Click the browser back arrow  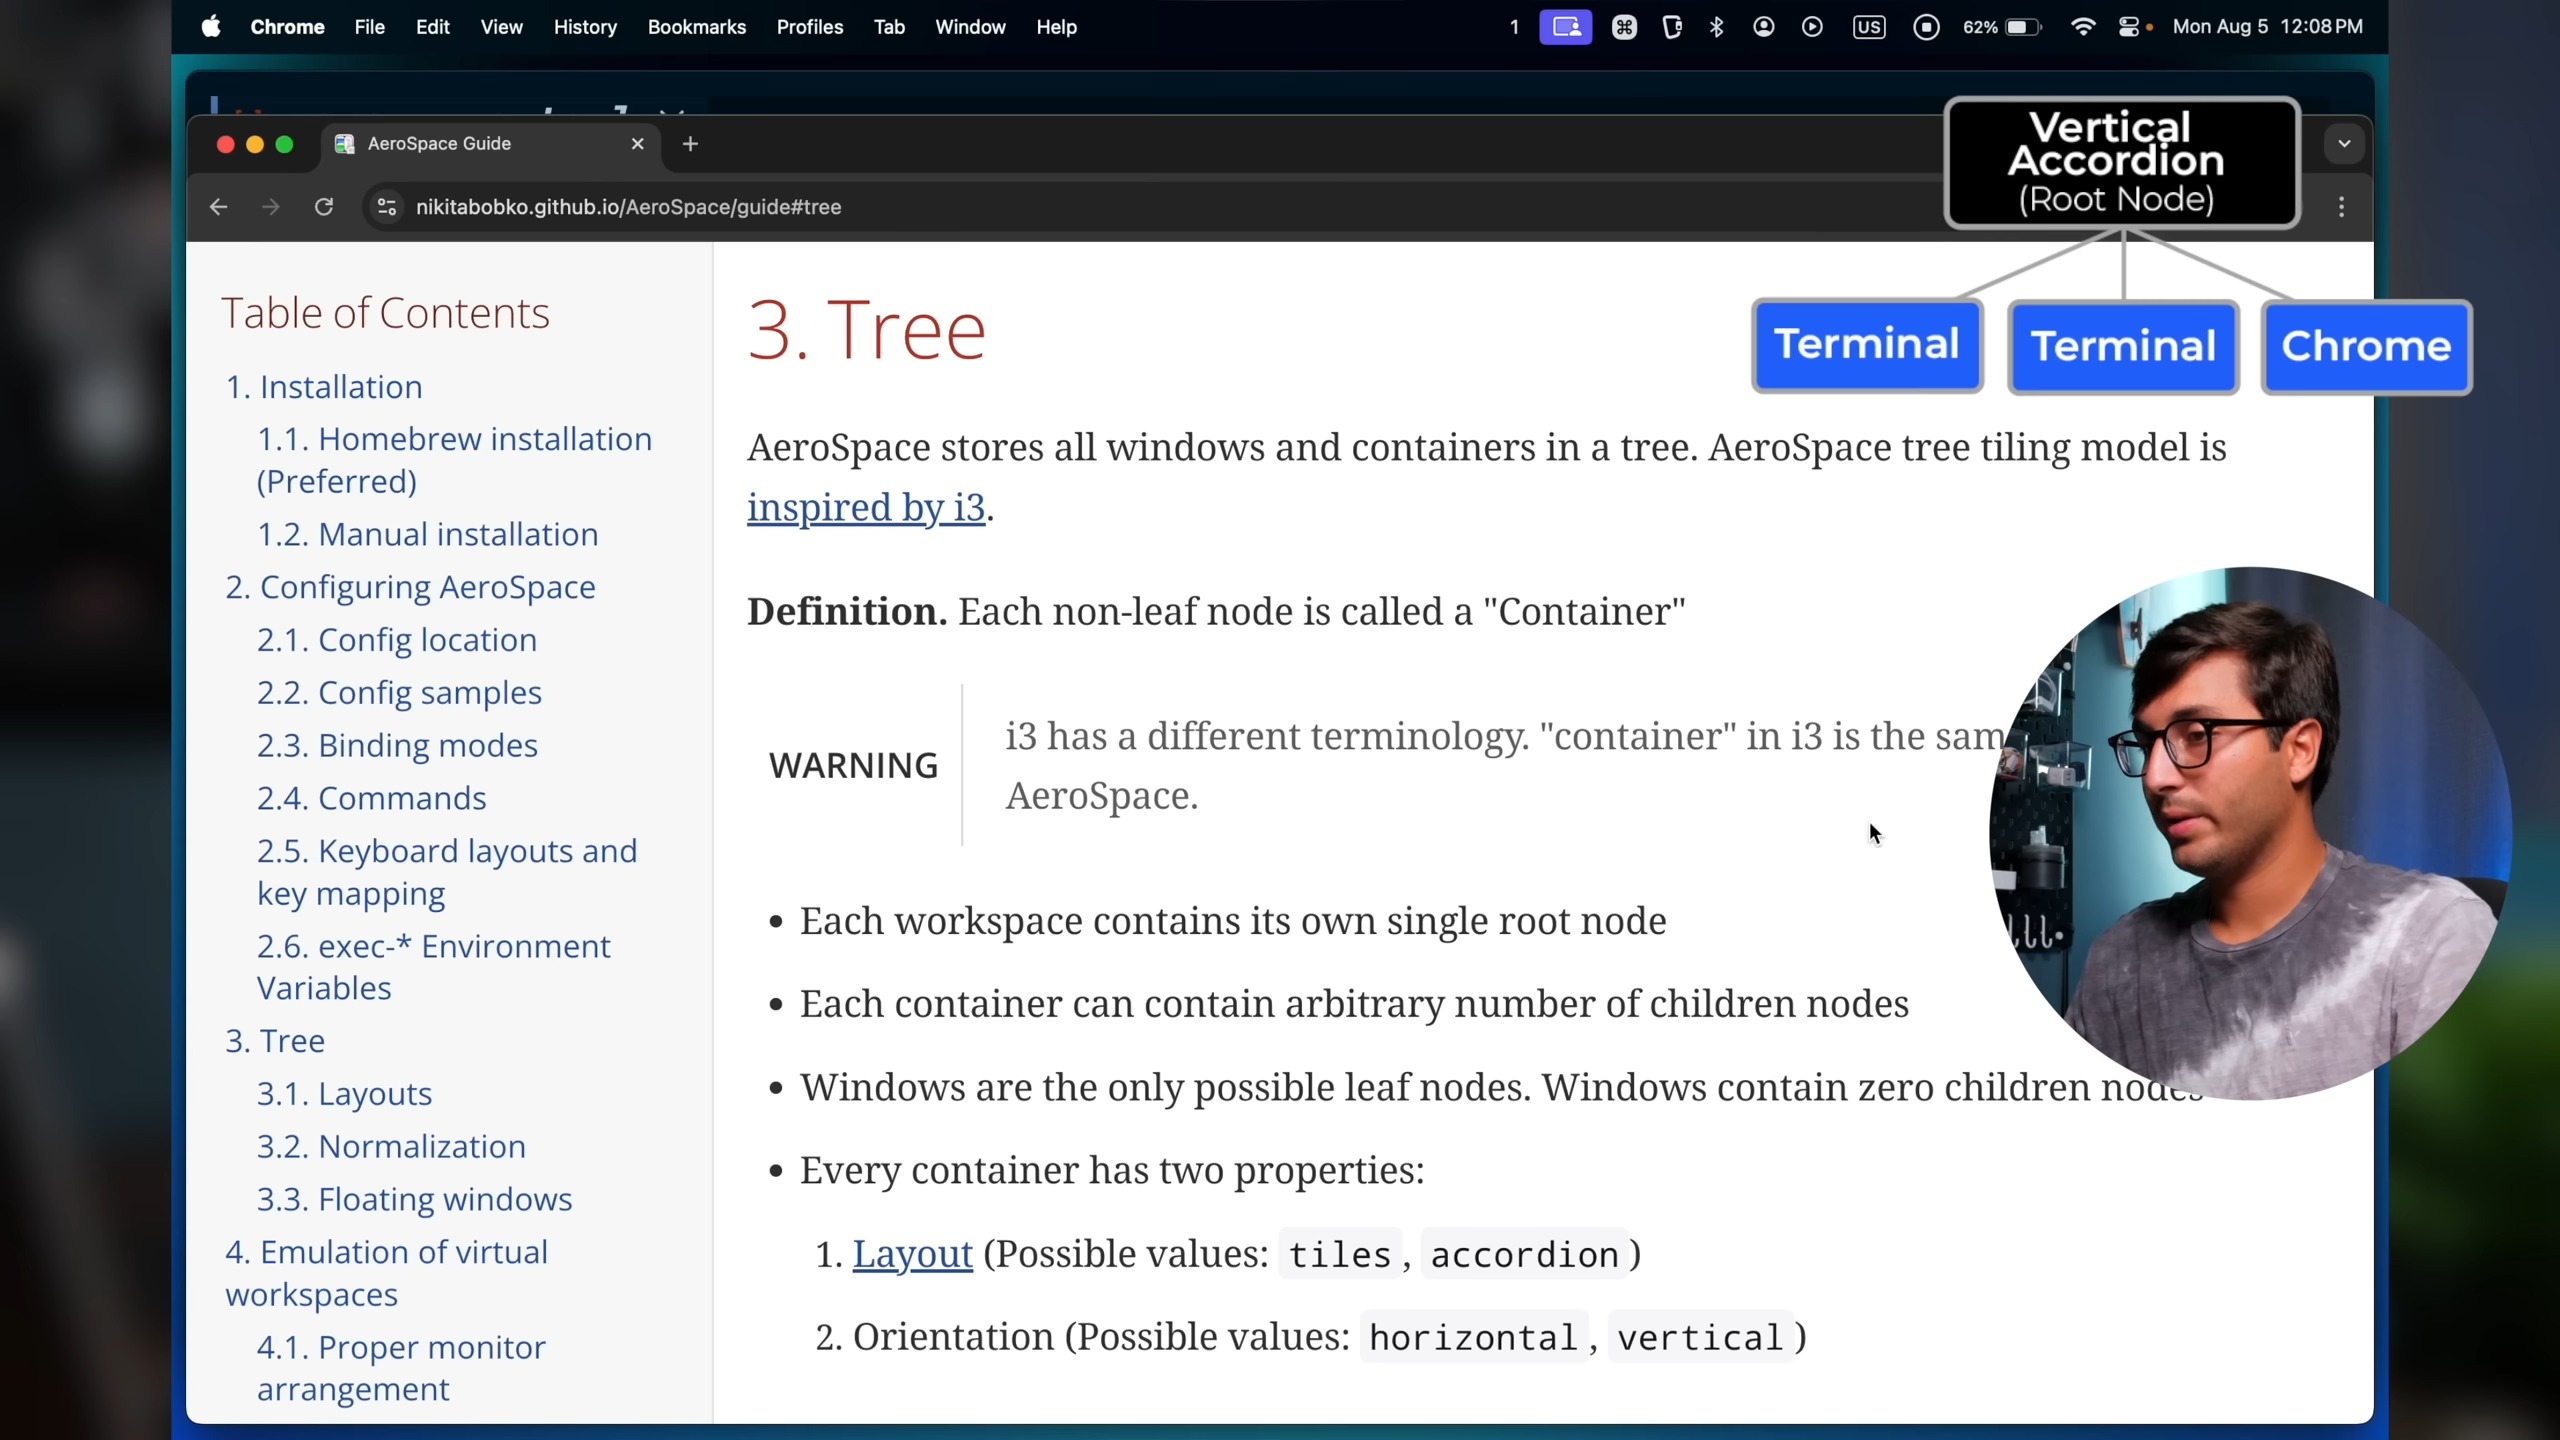pyautogui.click(x=218, y=207)
